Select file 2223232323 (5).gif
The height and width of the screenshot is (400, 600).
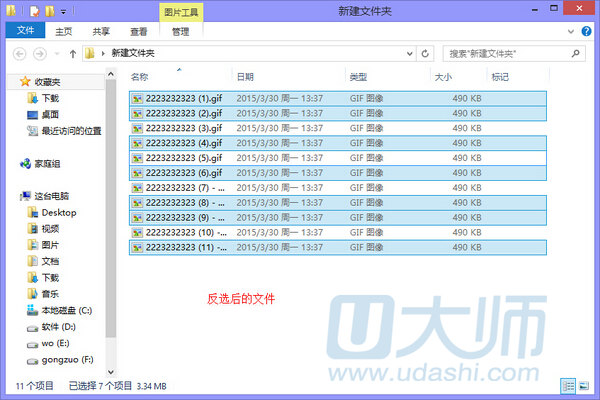click(338, 158)
